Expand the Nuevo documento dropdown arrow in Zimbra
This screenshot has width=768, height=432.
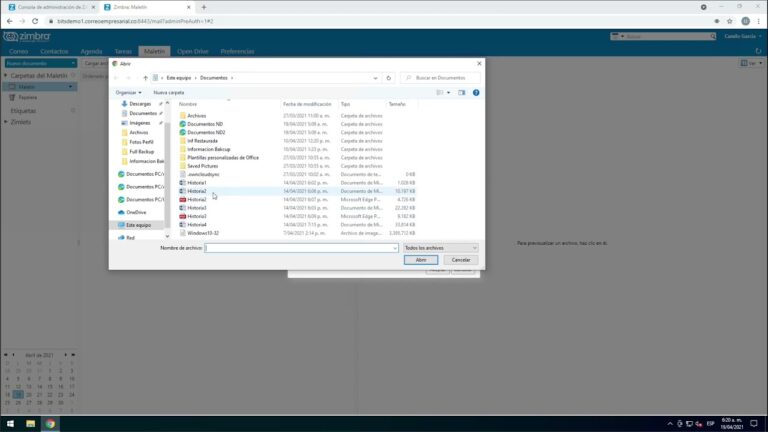click(73, 63)
